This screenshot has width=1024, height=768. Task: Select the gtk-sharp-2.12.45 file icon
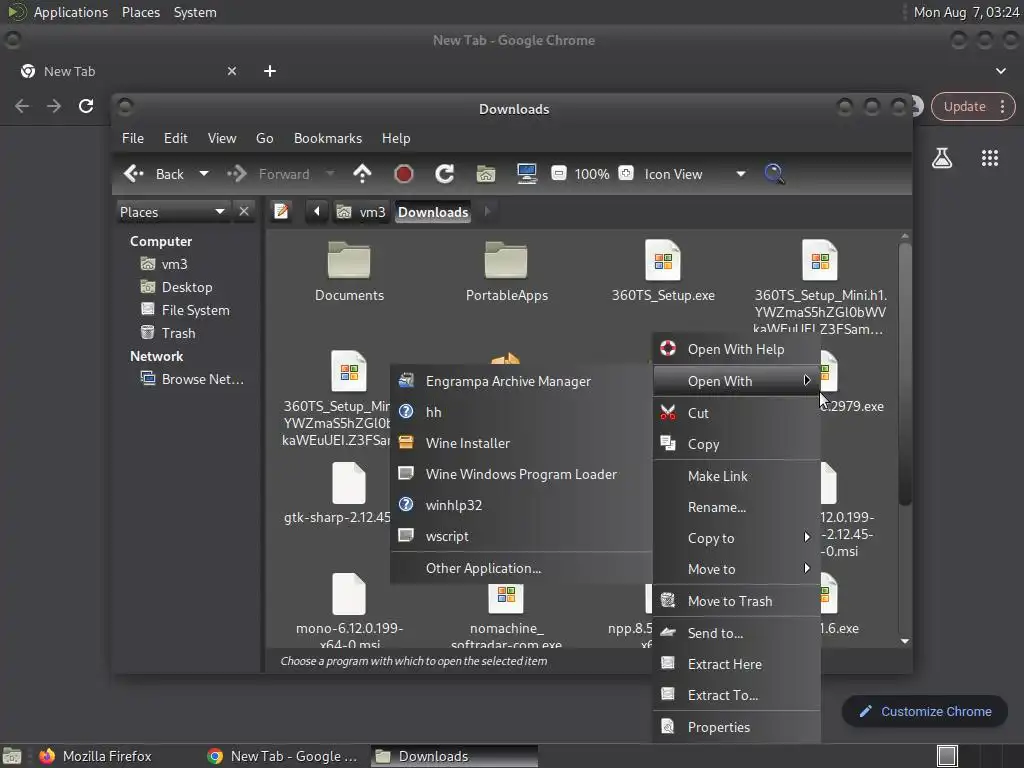coord(349,483)
